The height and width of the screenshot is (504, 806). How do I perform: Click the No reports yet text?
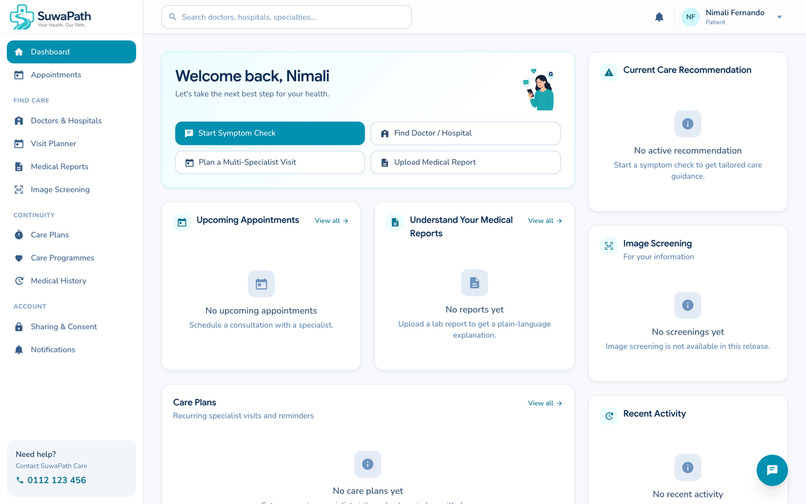(x=474, y=310)
